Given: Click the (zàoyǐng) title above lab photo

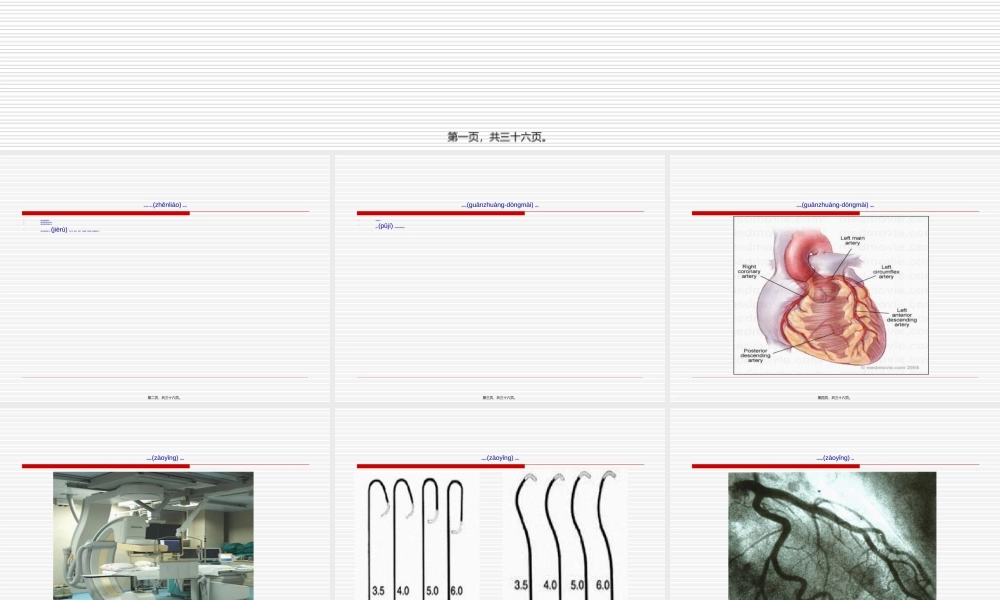Looking at the screenshot, I should coord(165,458).
